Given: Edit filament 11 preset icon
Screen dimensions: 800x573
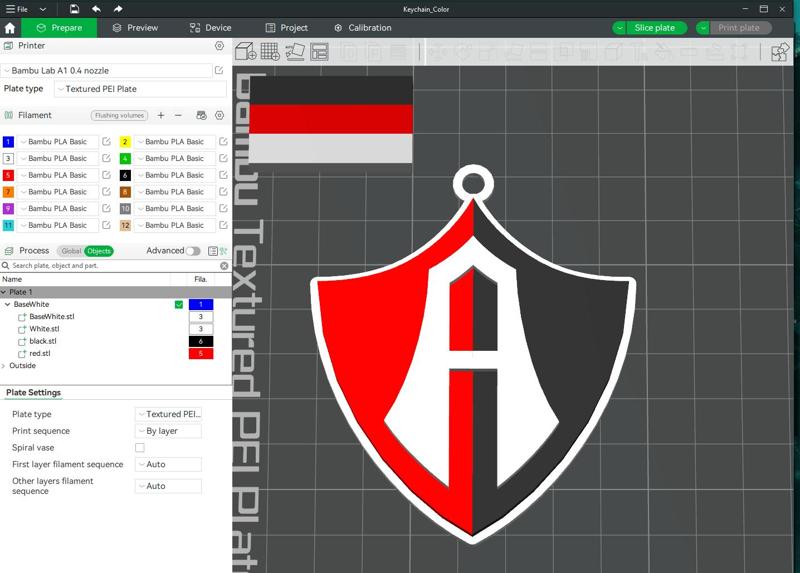Looking at the screenshot, I should pos(106,225).
